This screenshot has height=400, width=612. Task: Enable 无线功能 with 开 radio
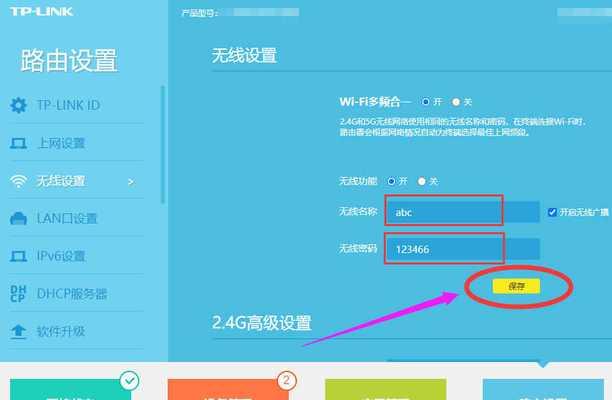391,181
